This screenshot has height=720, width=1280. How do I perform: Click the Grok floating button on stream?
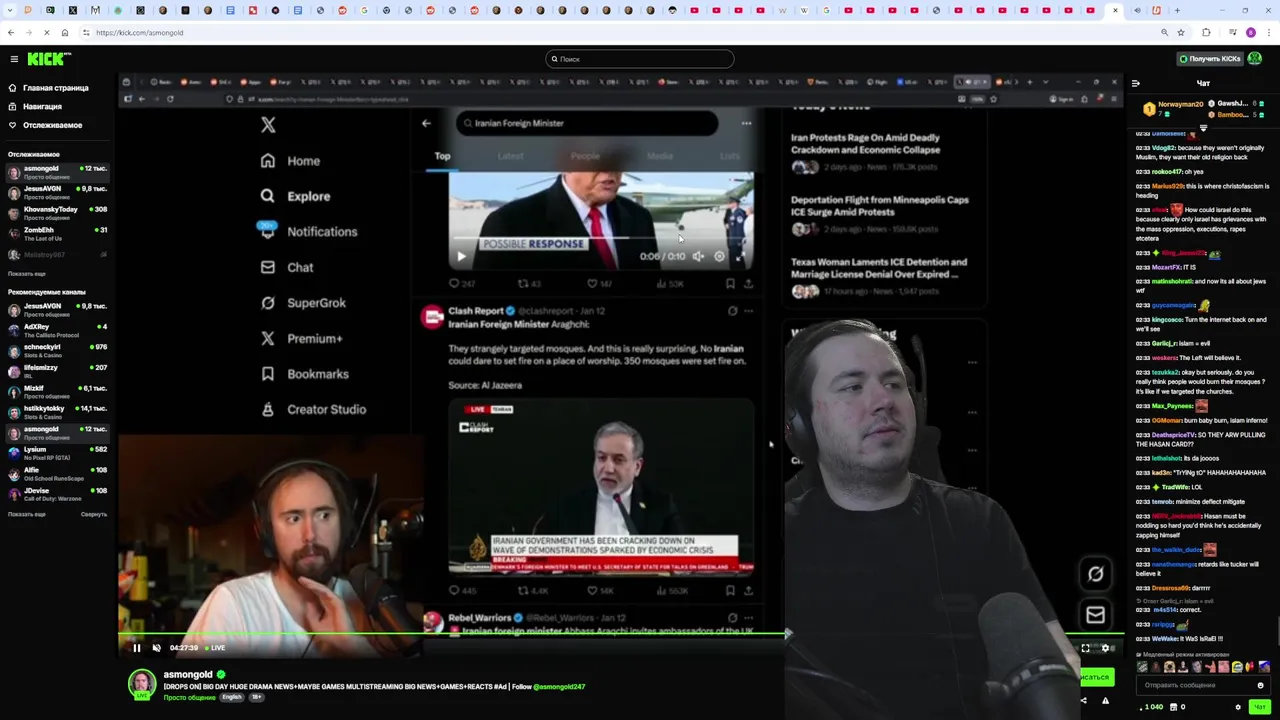point(1096,574)
